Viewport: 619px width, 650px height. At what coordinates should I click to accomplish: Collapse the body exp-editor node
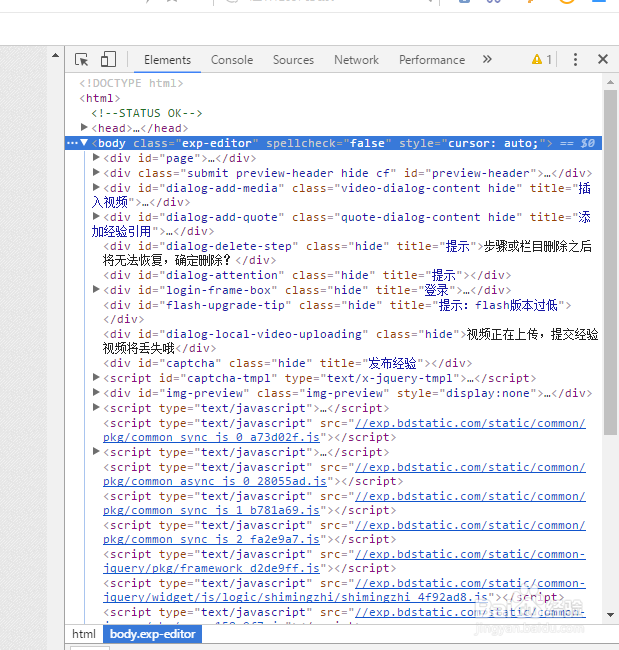click(84, 143)
